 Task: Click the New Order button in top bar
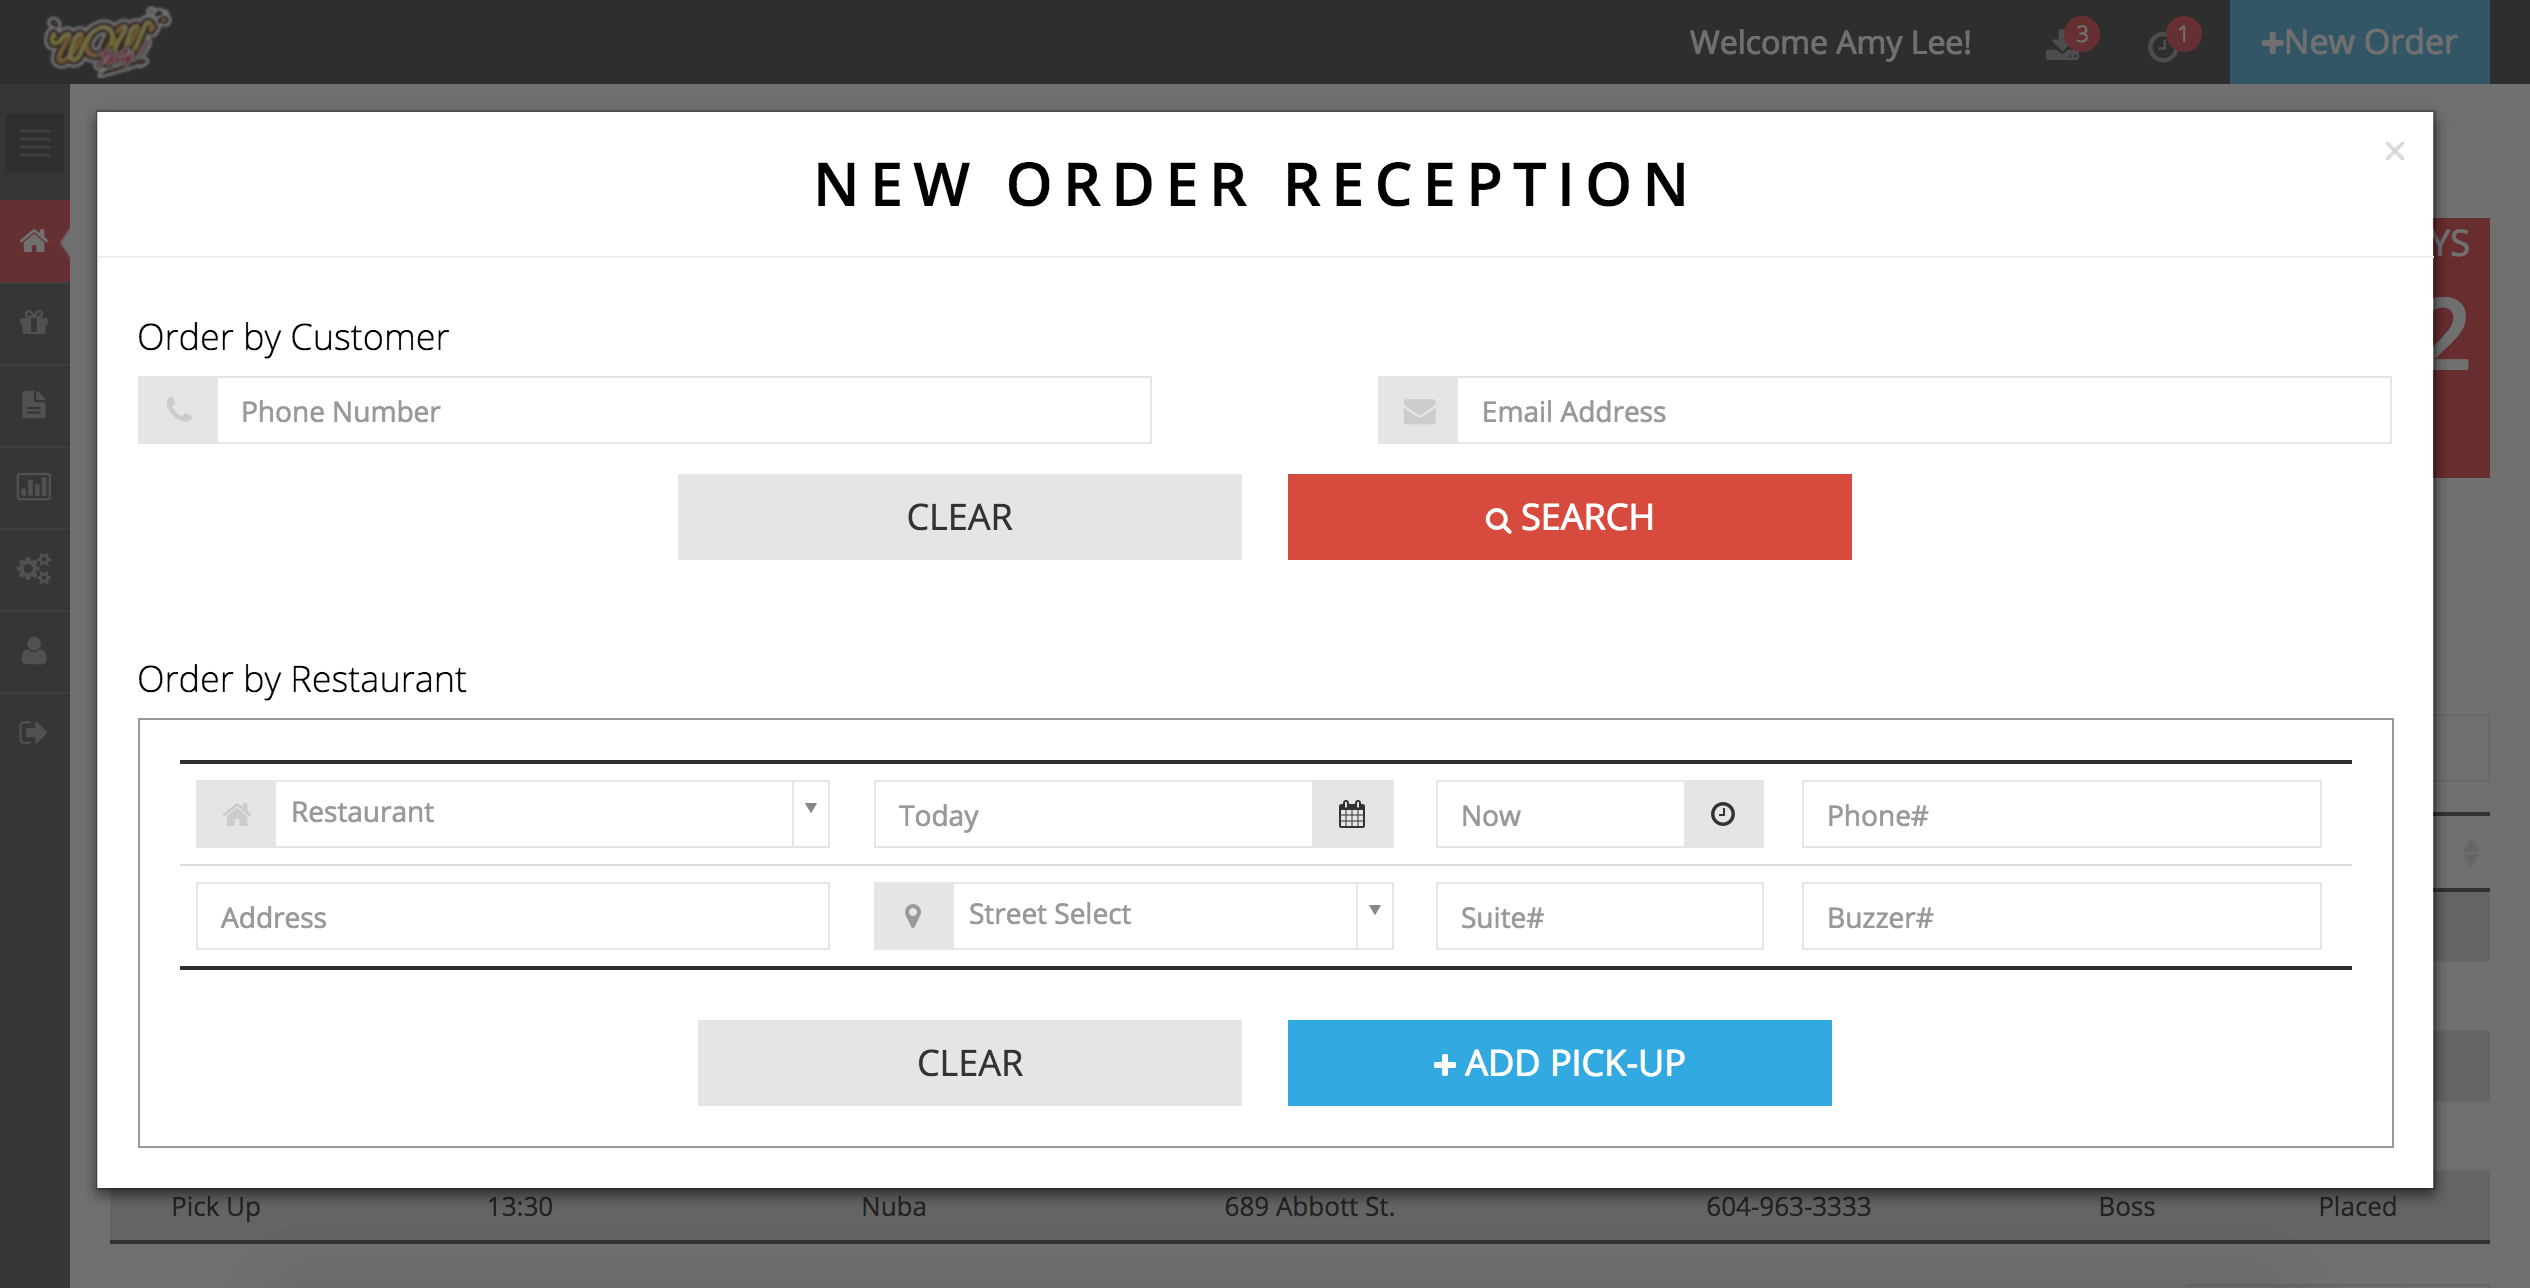tap(2359, 41)
